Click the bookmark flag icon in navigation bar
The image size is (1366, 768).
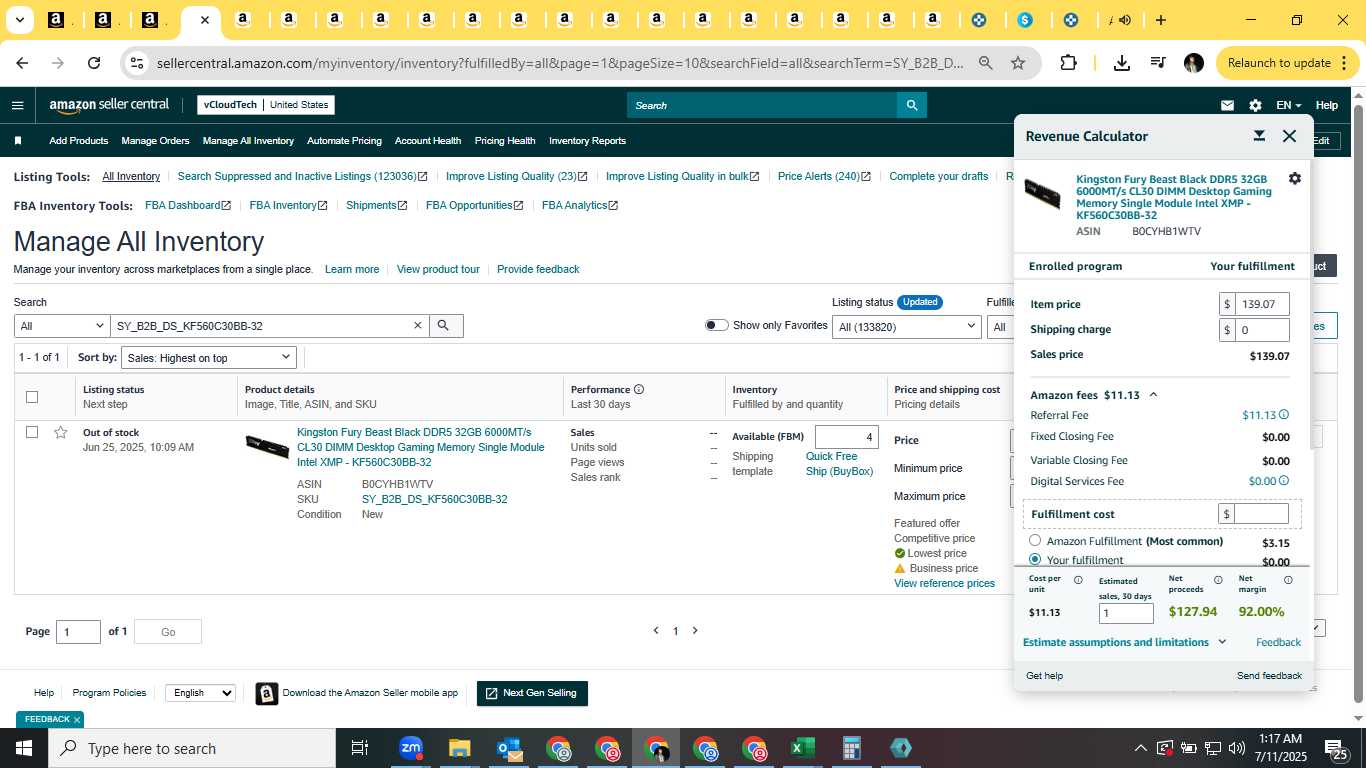coord(17,141)
